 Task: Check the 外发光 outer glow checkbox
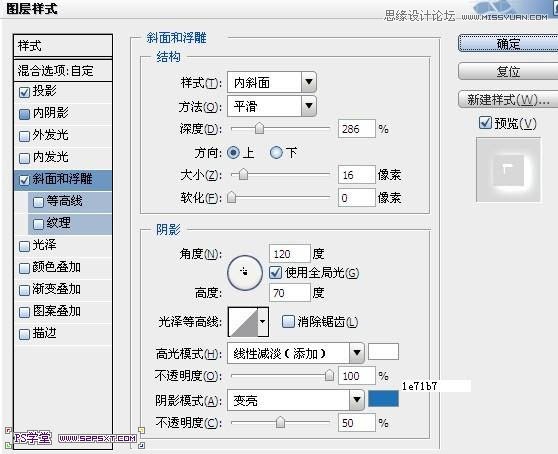click(24, 136)
